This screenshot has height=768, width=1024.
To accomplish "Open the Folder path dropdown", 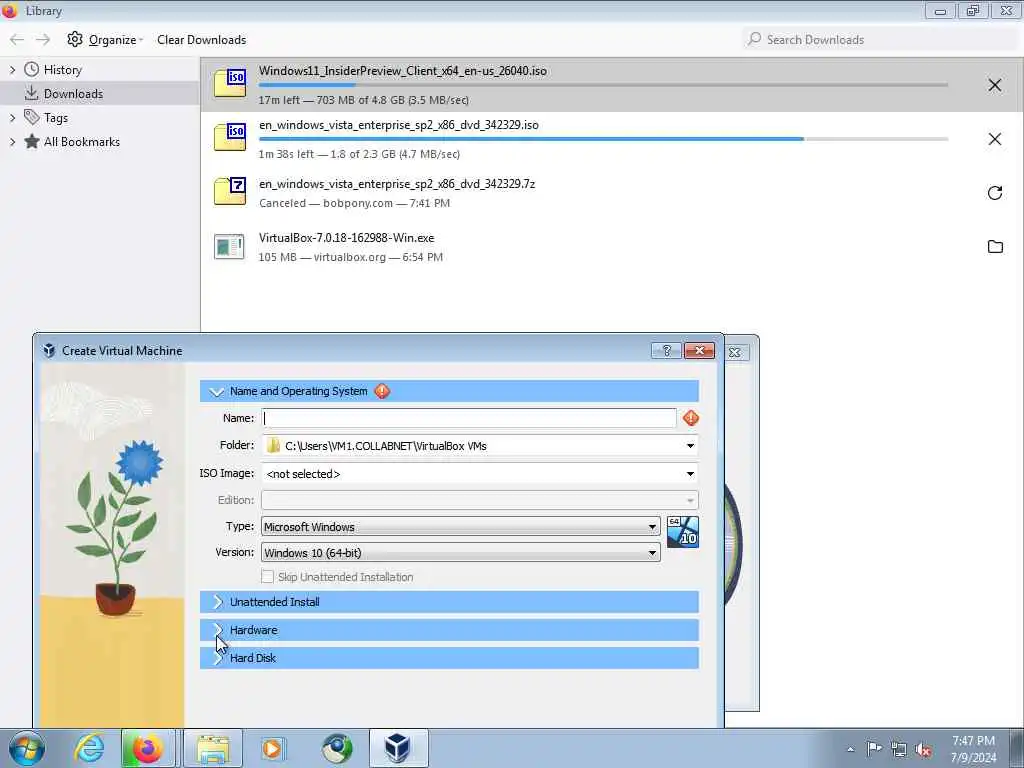I will [x=690, y=446].
